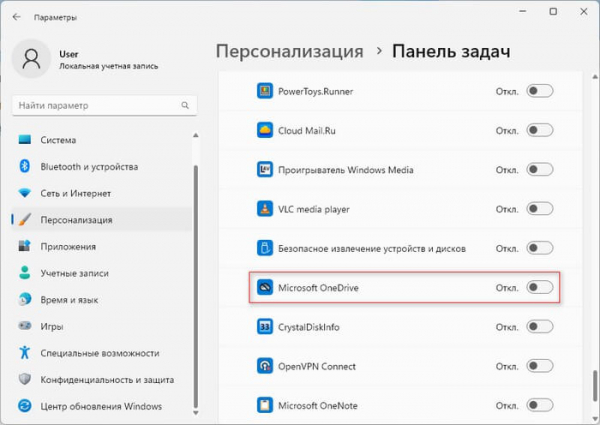Click the Windows Media player icon
600x425 pixels.
265,169
